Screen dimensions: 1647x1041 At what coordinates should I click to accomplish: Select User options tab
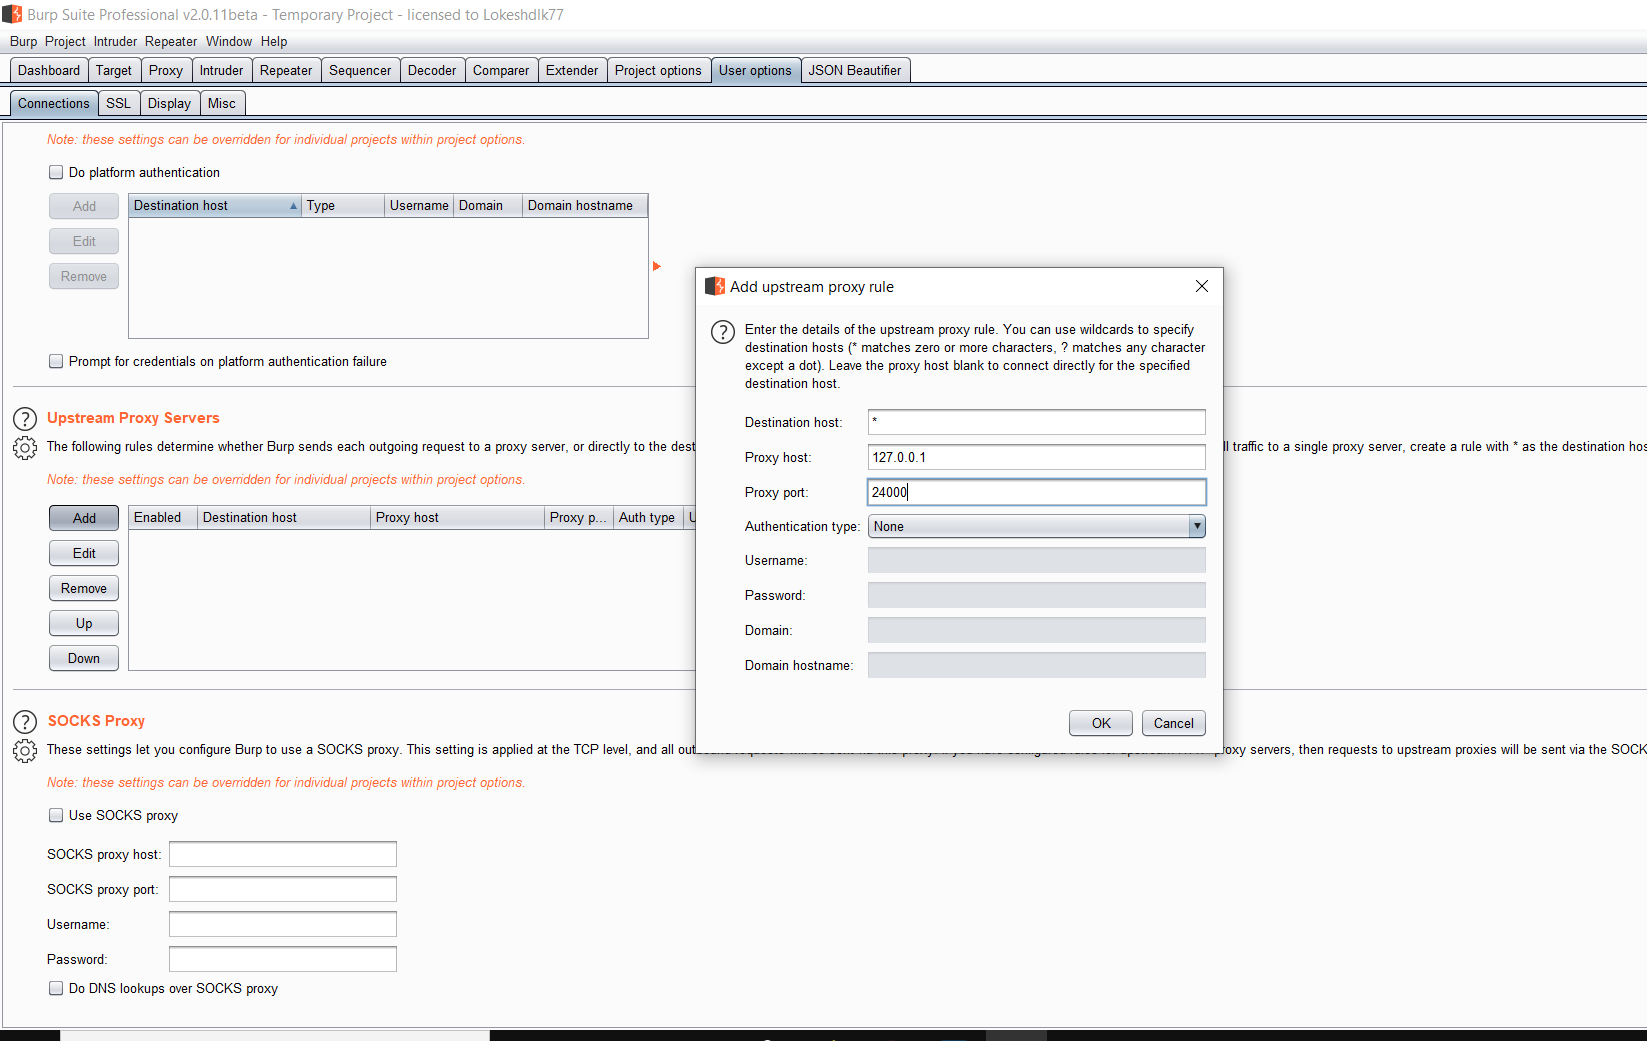(x=755, y=70)
